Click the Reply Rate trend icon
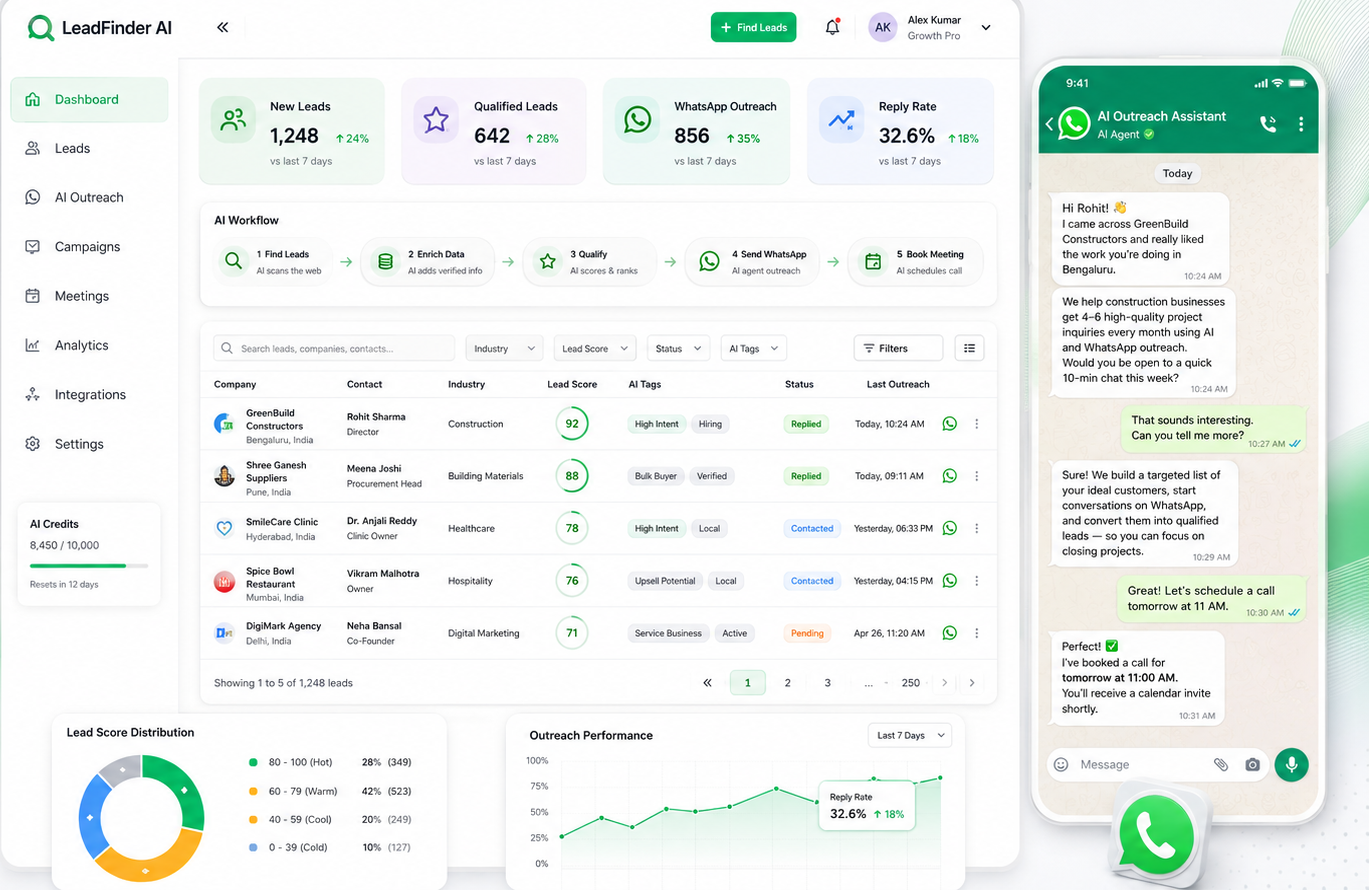The image size is (1369, 890). tap(841, 120)
